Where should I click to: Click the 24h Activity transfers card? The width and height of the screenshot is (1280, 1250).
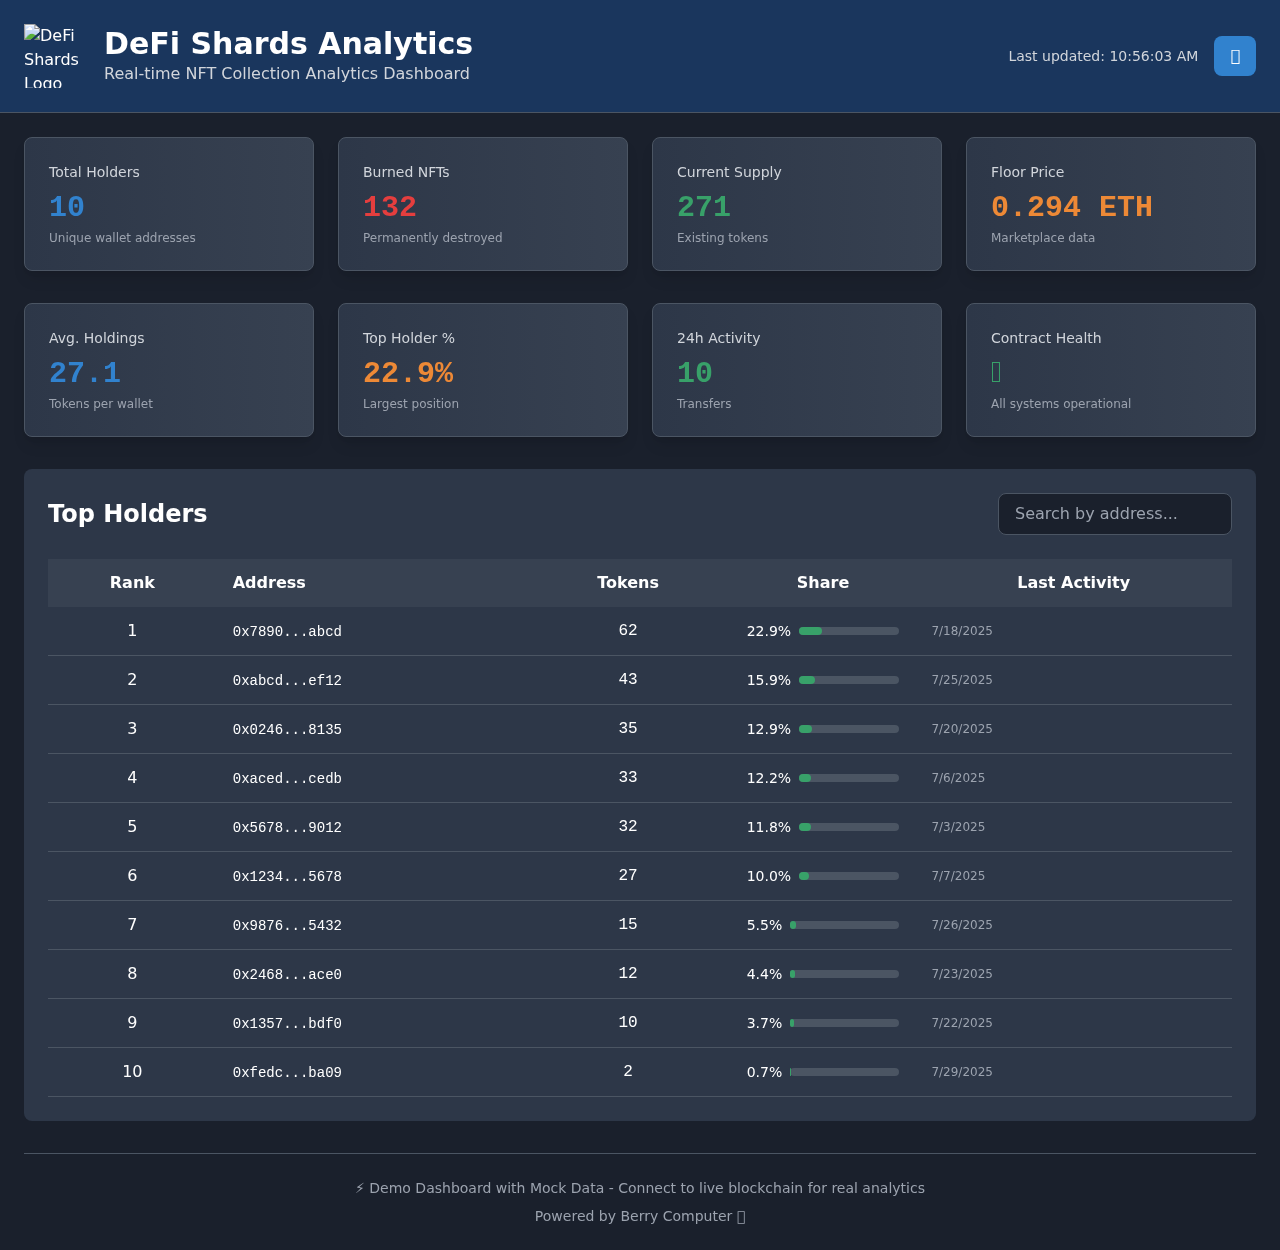click(x=796, y=370)
